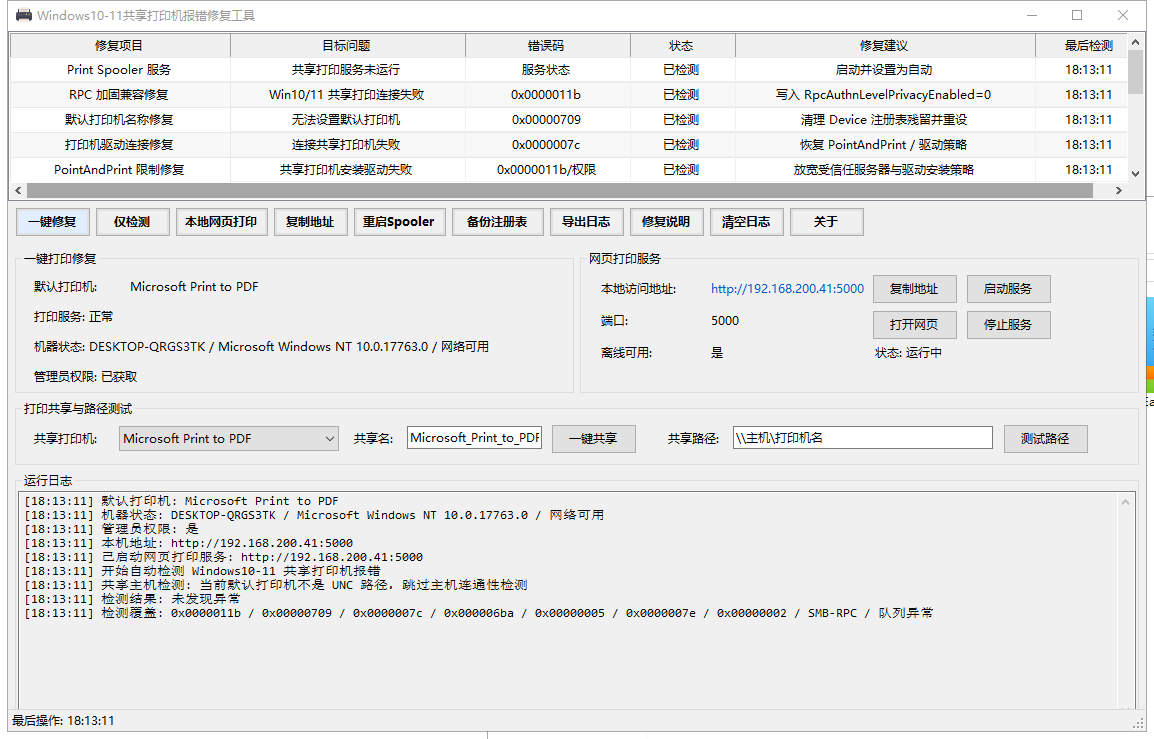
Task: Close the repair tool window
Action: (1122, 15)
